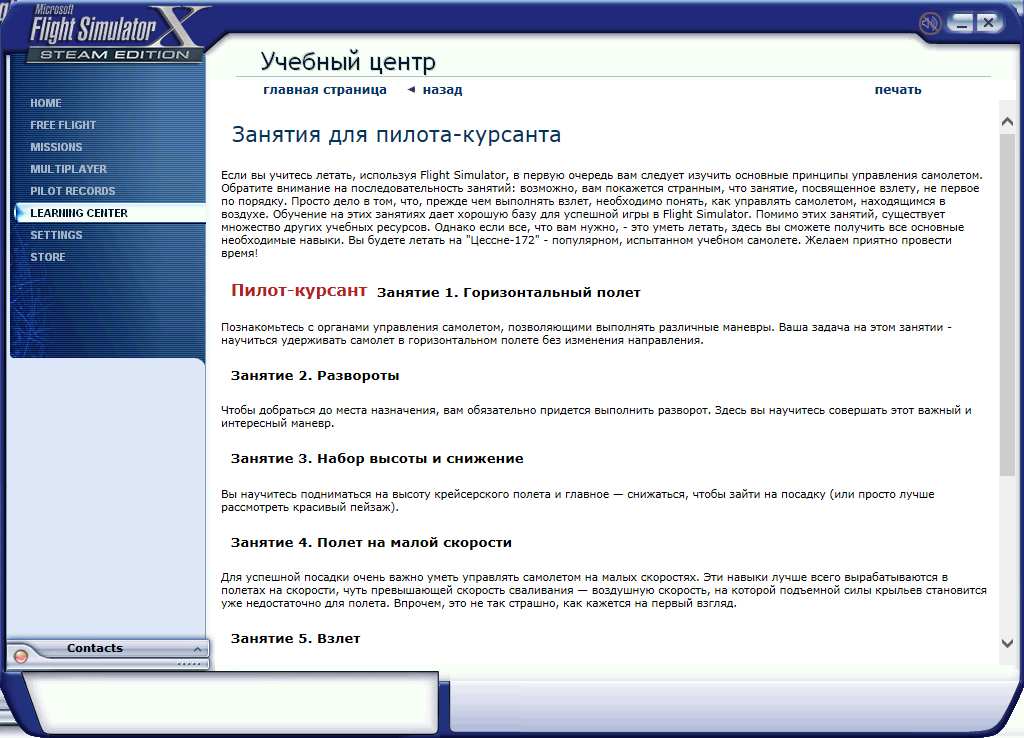Screen dimensions: 1024x738
Task: Go to MISSIONS section
Action: 56,147
